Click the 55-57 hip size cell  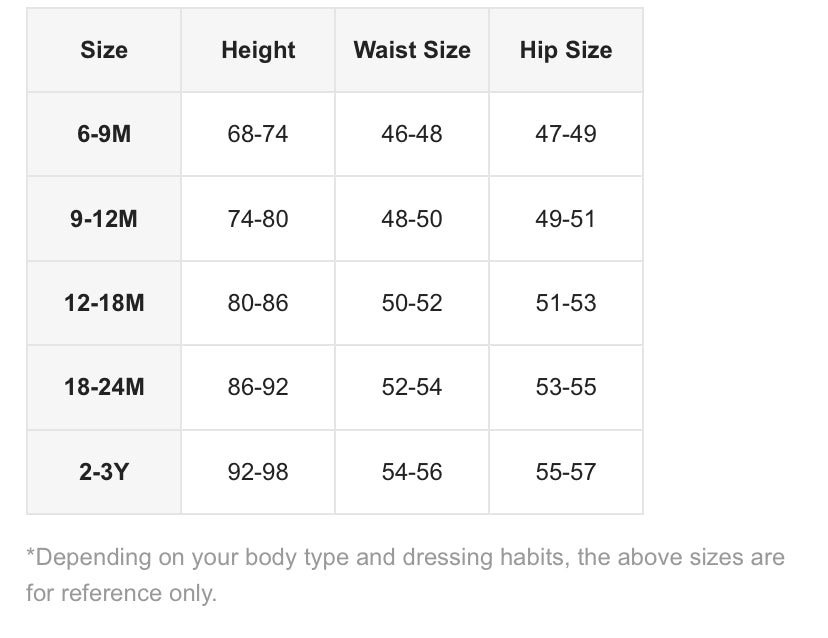566,472
